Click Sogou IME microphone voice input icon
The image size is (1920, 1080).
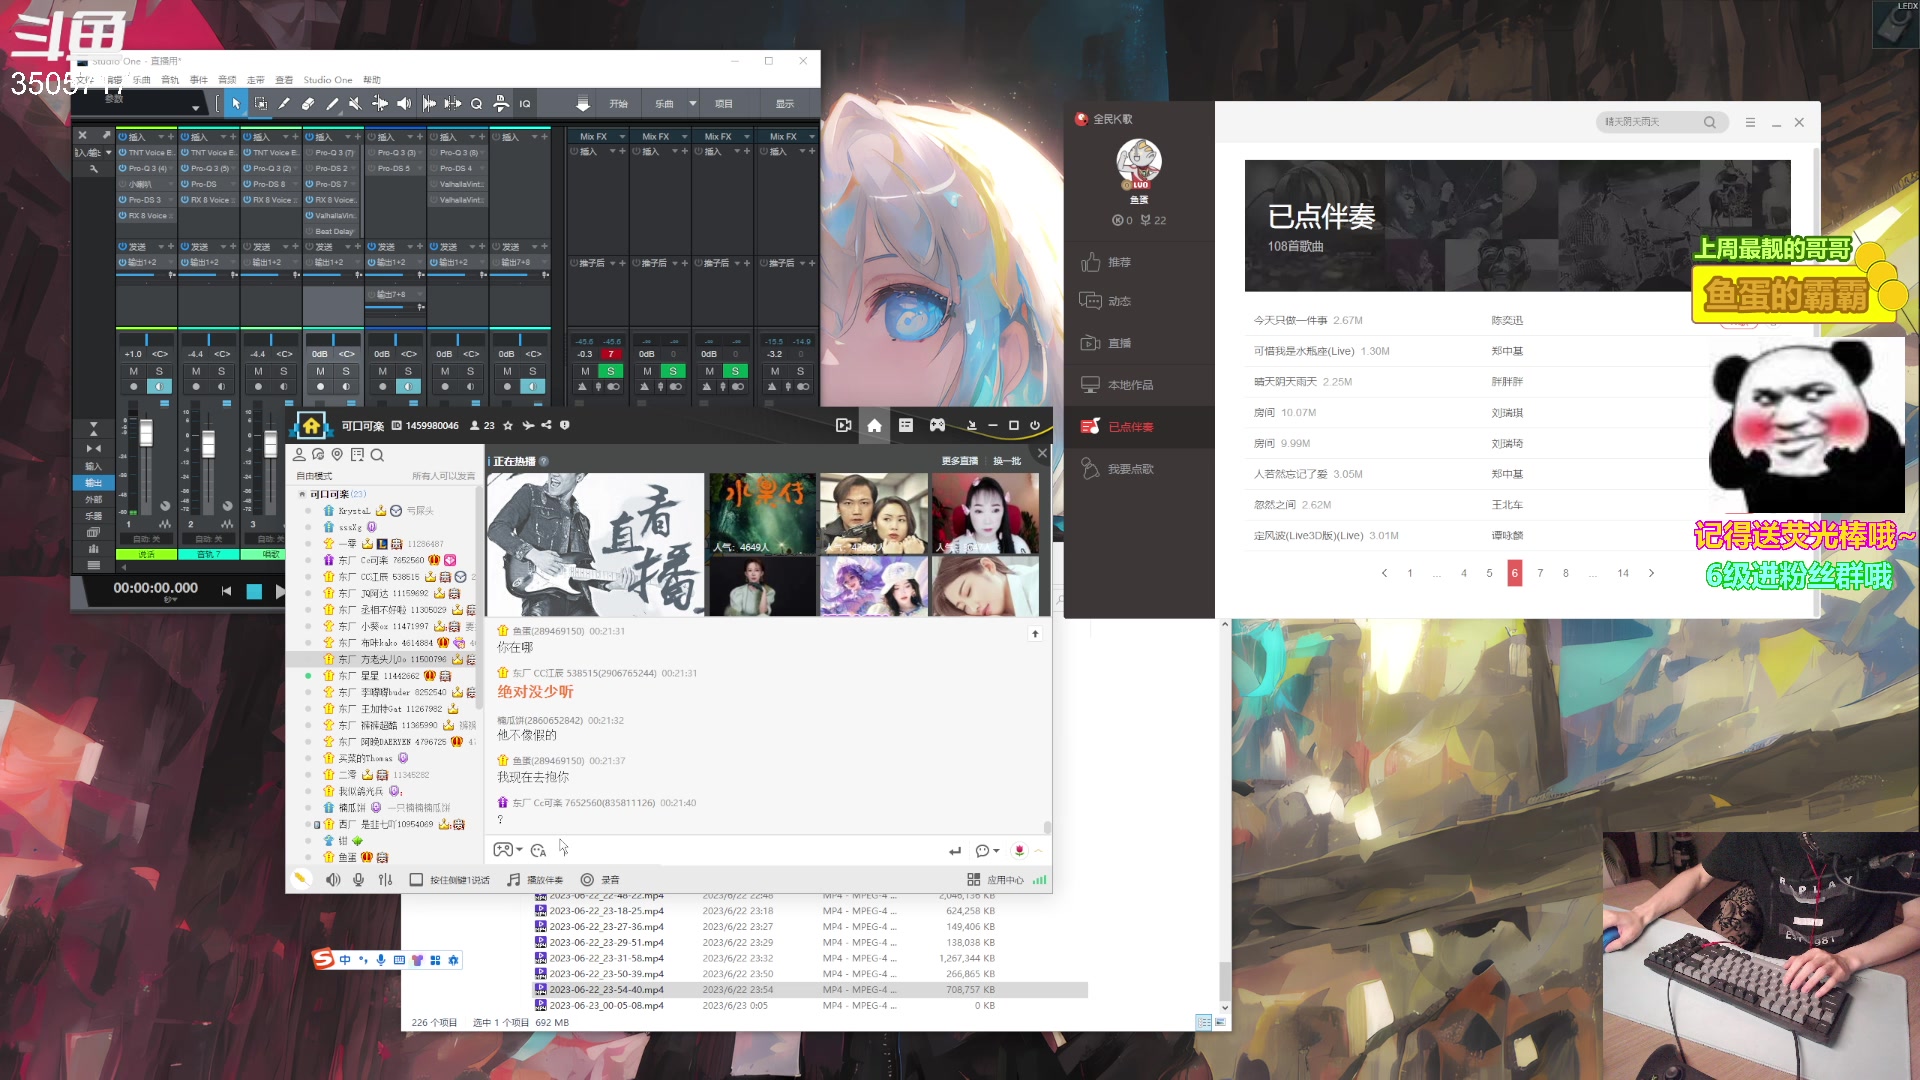380,960
